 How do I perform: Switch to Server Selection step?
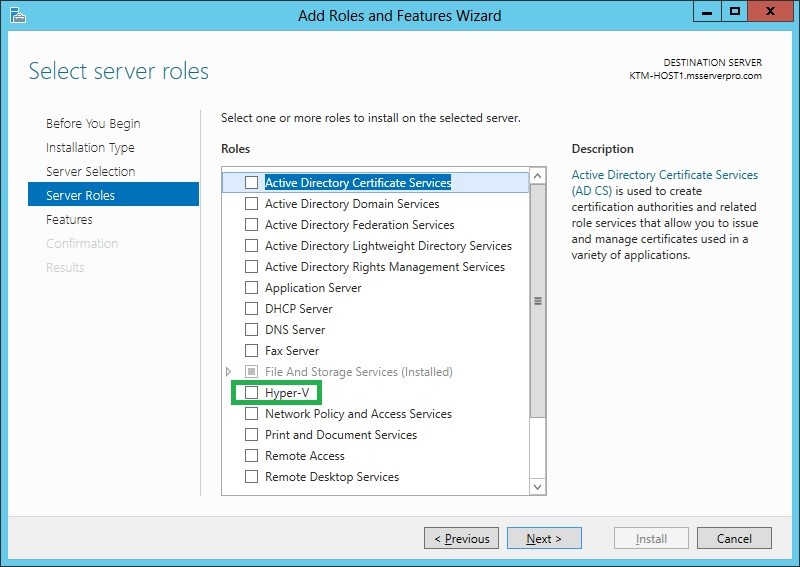[x=90, y=171]
